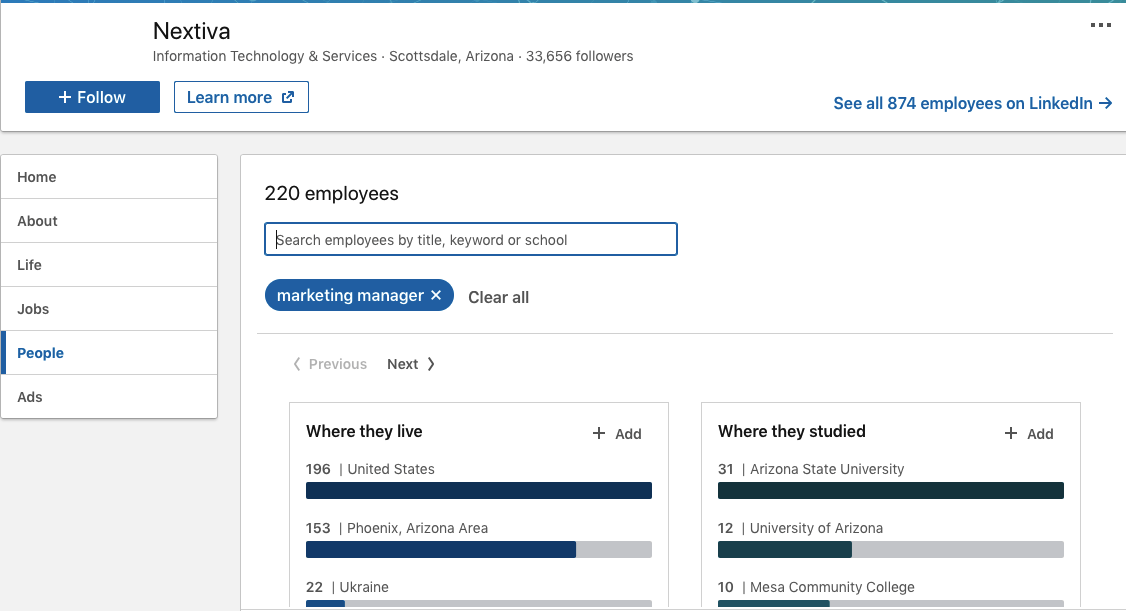Click Clear all to remove filters
Image resolution: width=1126 pixels, height=611 pixels.
tap(498, 297)
